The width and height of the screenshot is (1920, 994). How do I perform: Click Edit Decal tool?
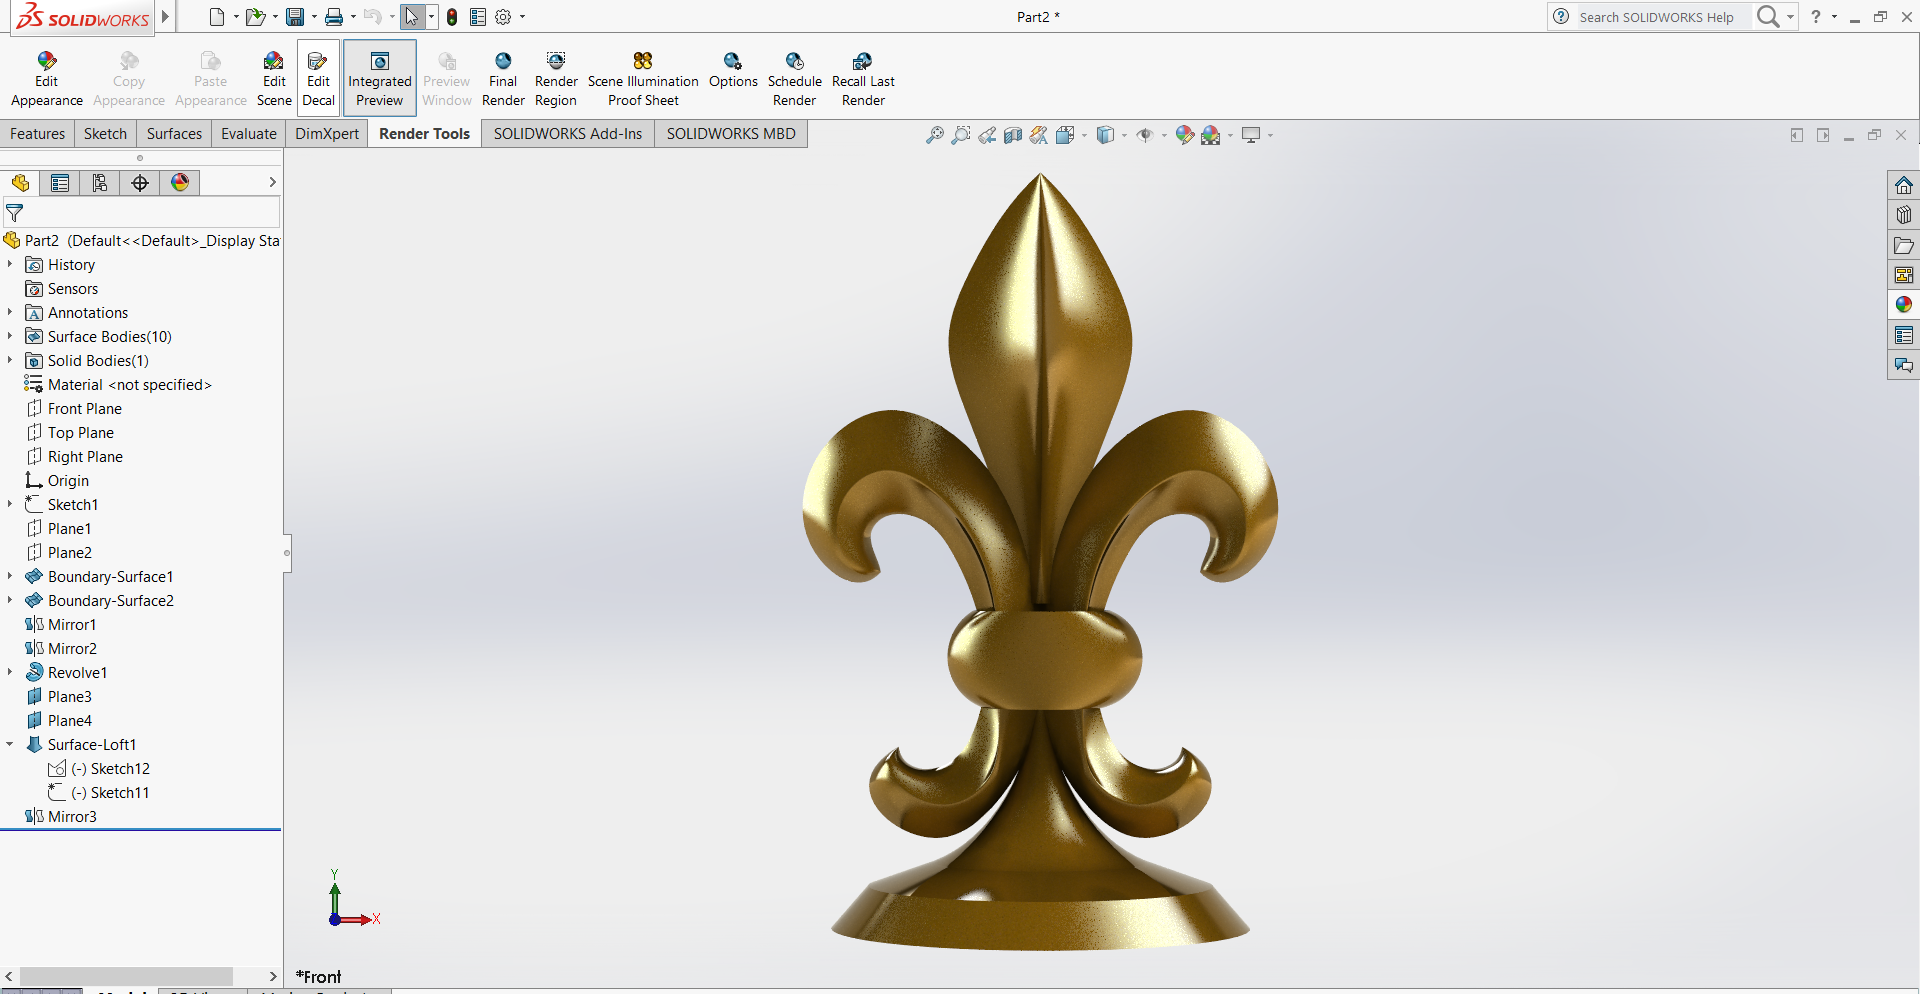coord(318,79)
